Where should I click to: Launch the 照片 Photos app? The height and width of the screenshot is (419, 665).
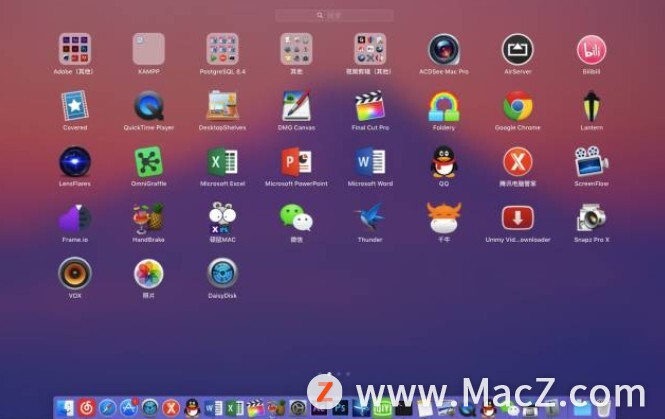[148, 274]
